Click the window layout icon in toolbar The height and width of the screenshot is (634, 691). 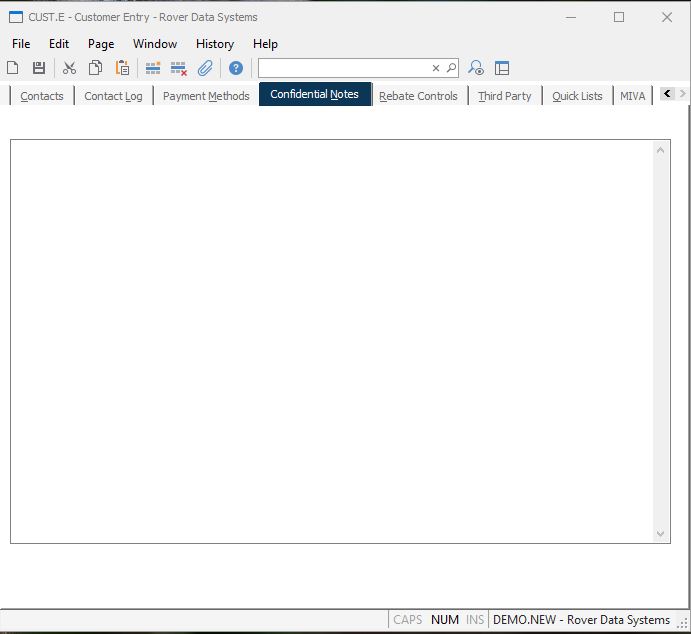coord(502,68)
